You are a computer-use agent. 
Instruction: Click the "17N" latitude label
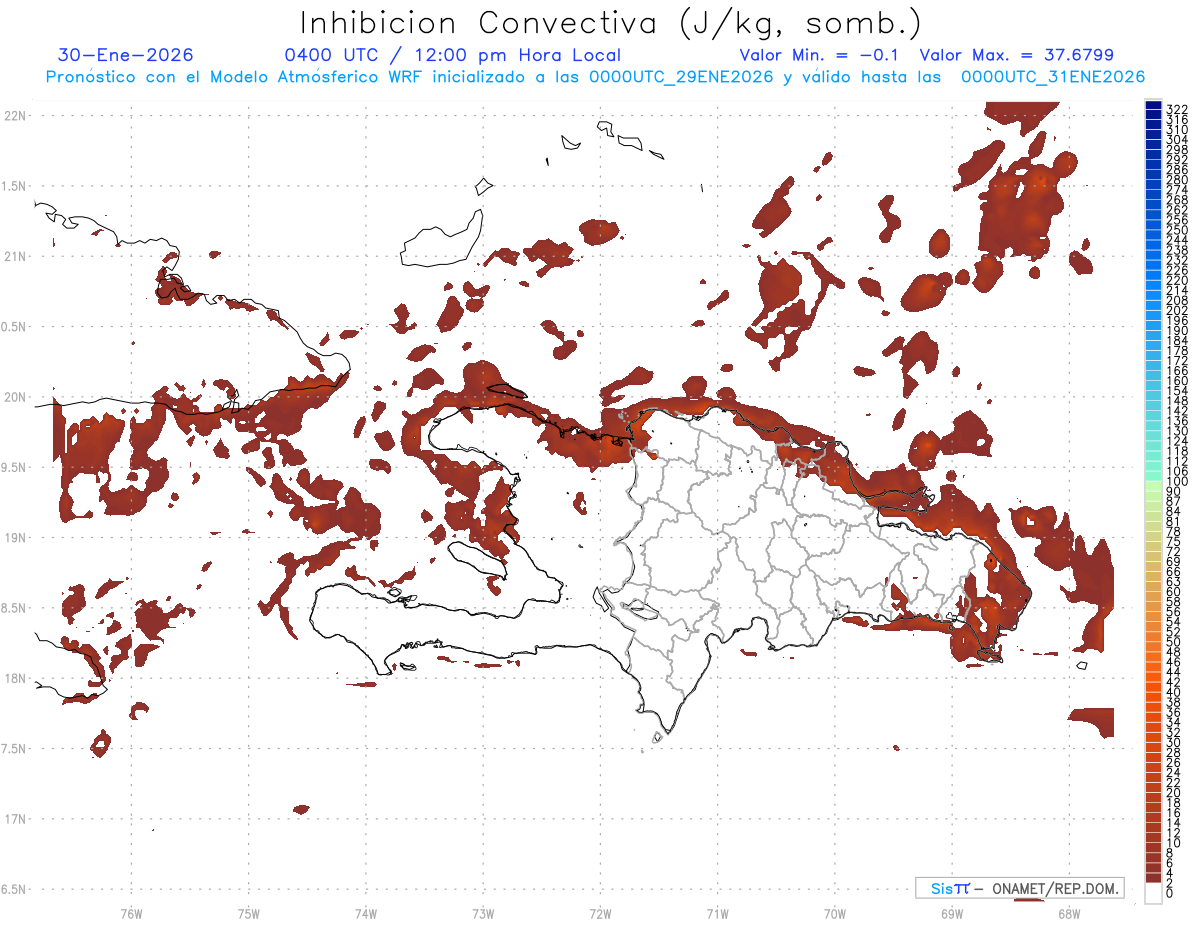coord(15,819)
